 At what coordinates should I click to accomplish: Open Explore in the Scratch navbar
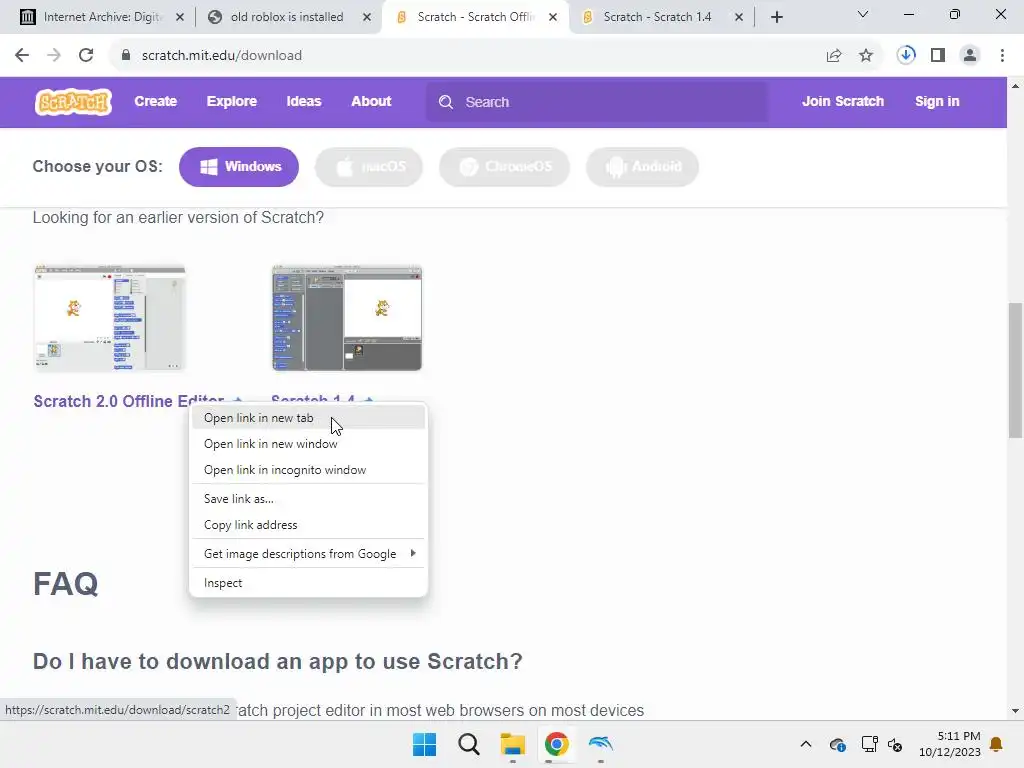tap(232, 101)
